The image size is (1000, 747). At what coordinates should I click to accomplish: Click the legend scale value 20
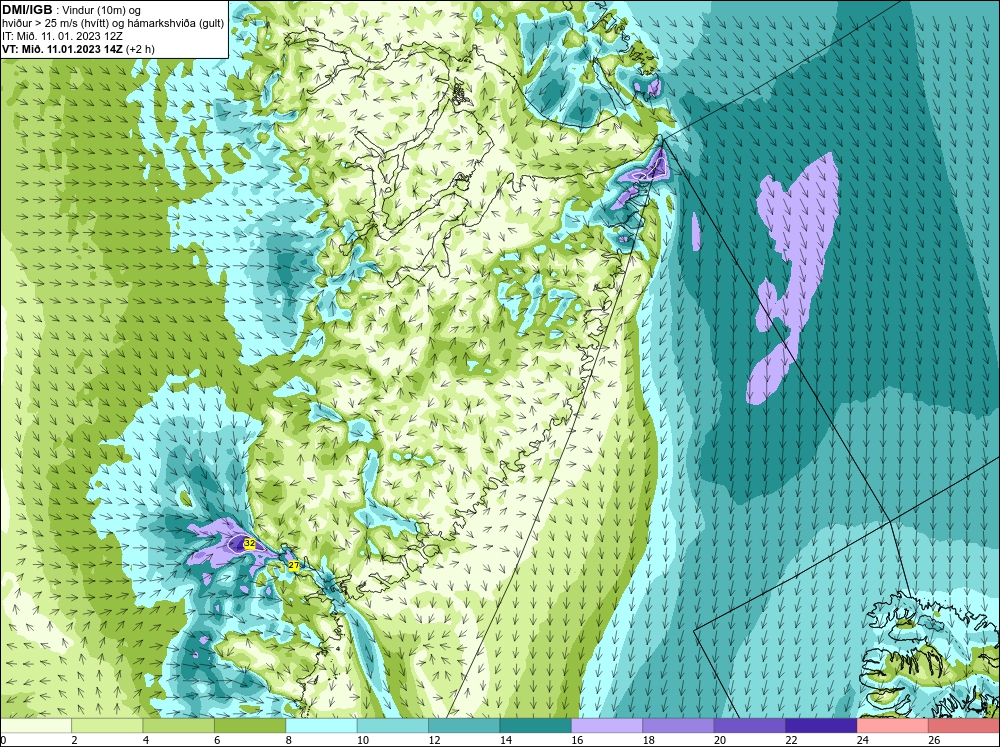[x=720, y=740]
